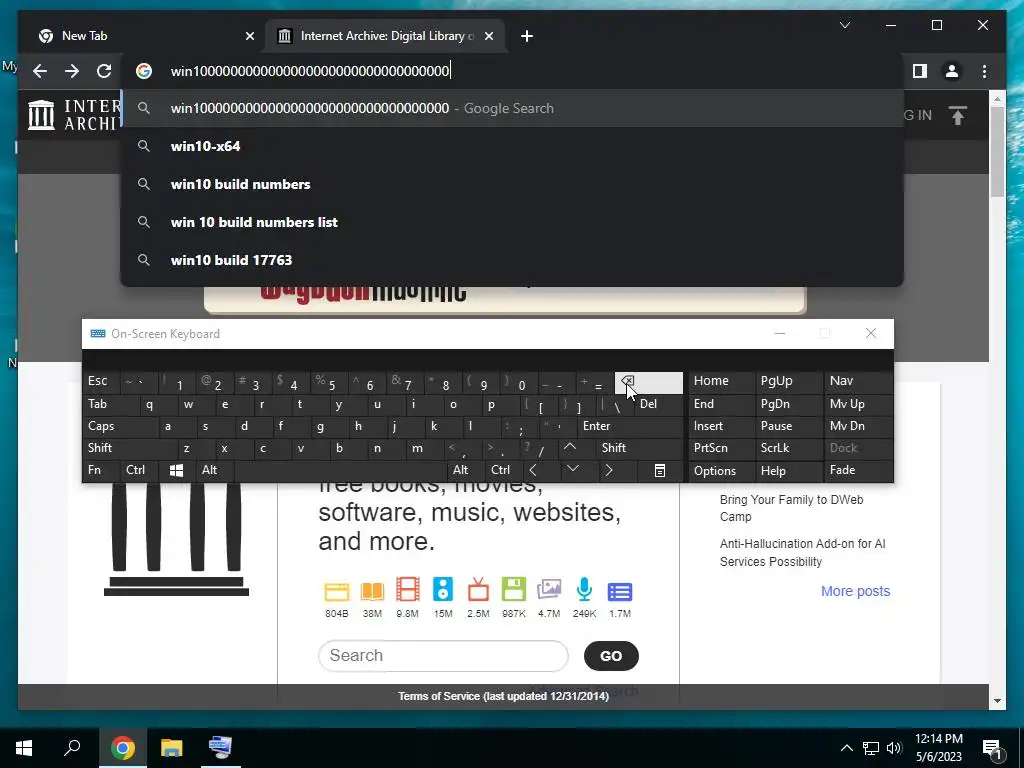Close the New Tab tab

[249, 36]
